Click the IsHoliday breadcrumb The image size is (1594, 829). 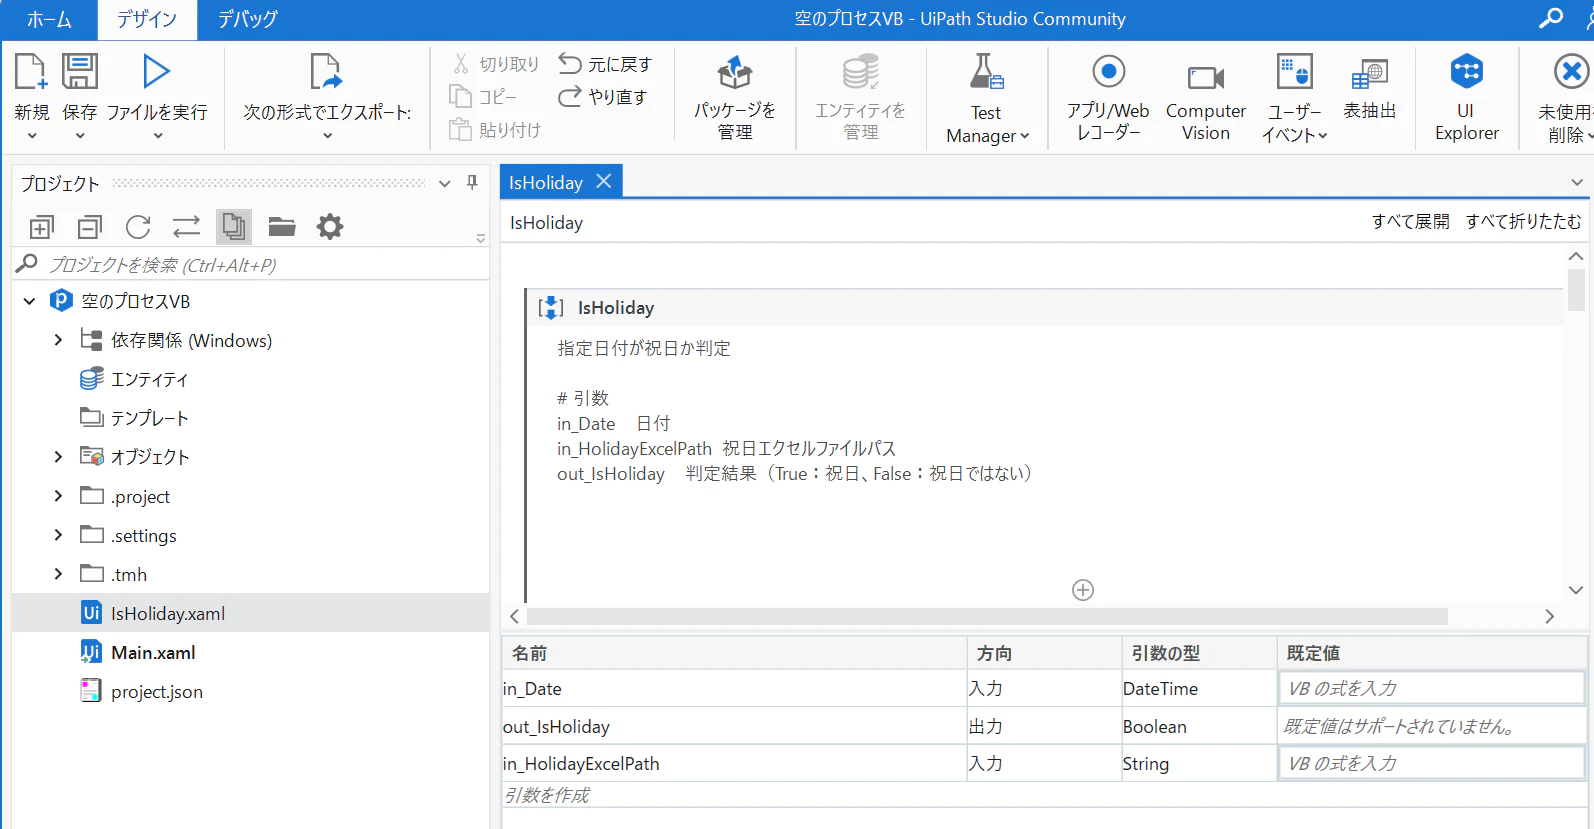(x=546, y=223)
